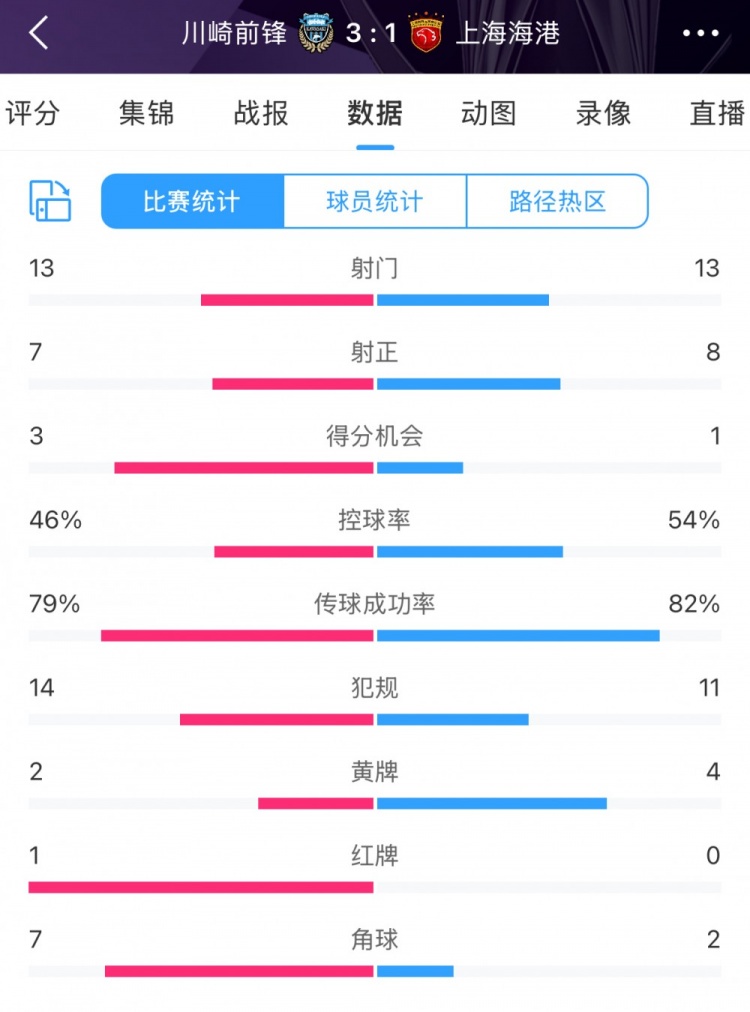Open the 录像 tab
750x1012 pixels.
click(603, 113)
